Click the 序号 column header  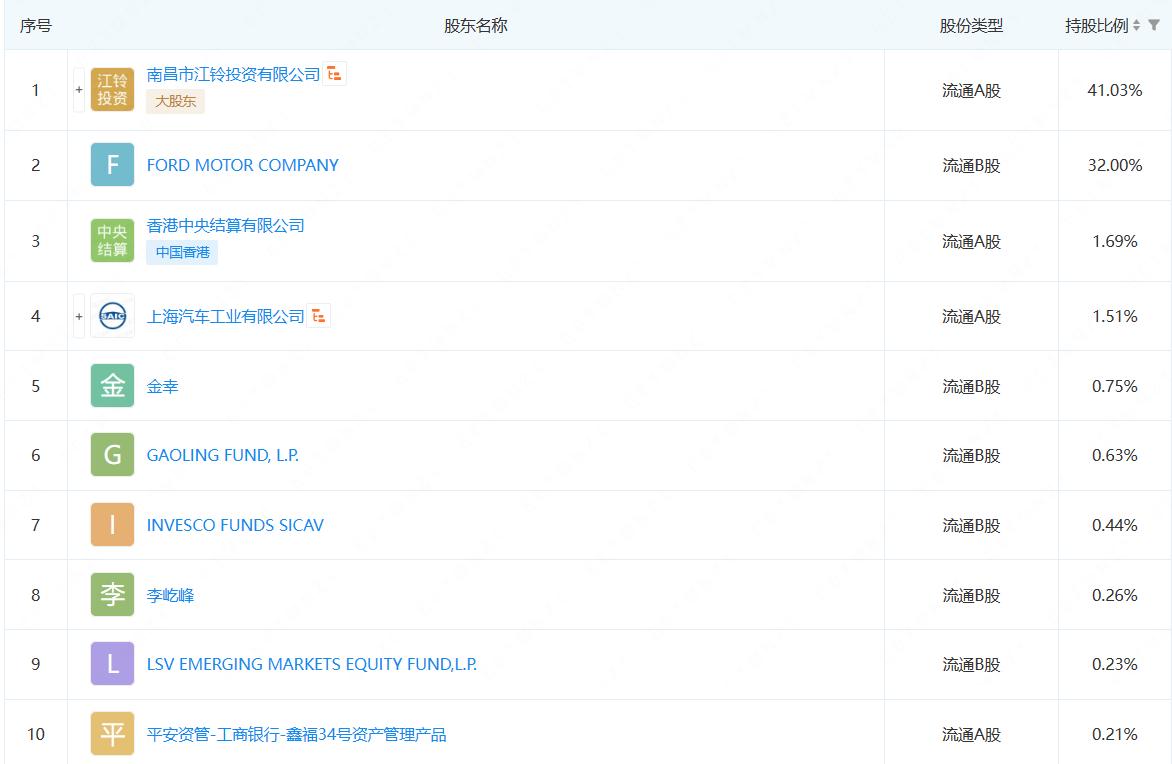pyautogui.click(x=35, y=26)
